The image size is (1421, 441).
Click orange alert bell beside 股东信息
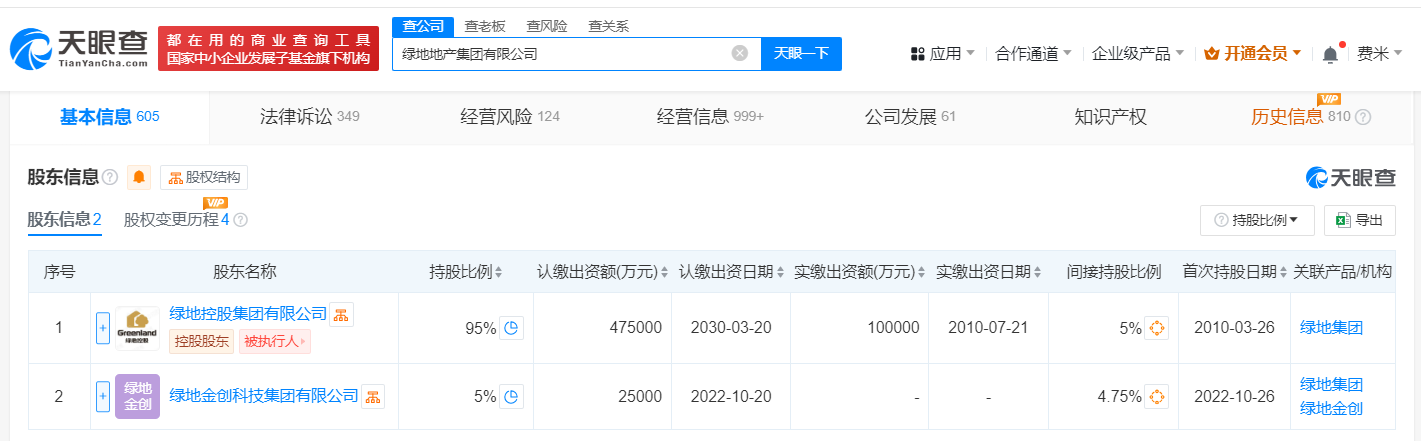tap(139, 178)
